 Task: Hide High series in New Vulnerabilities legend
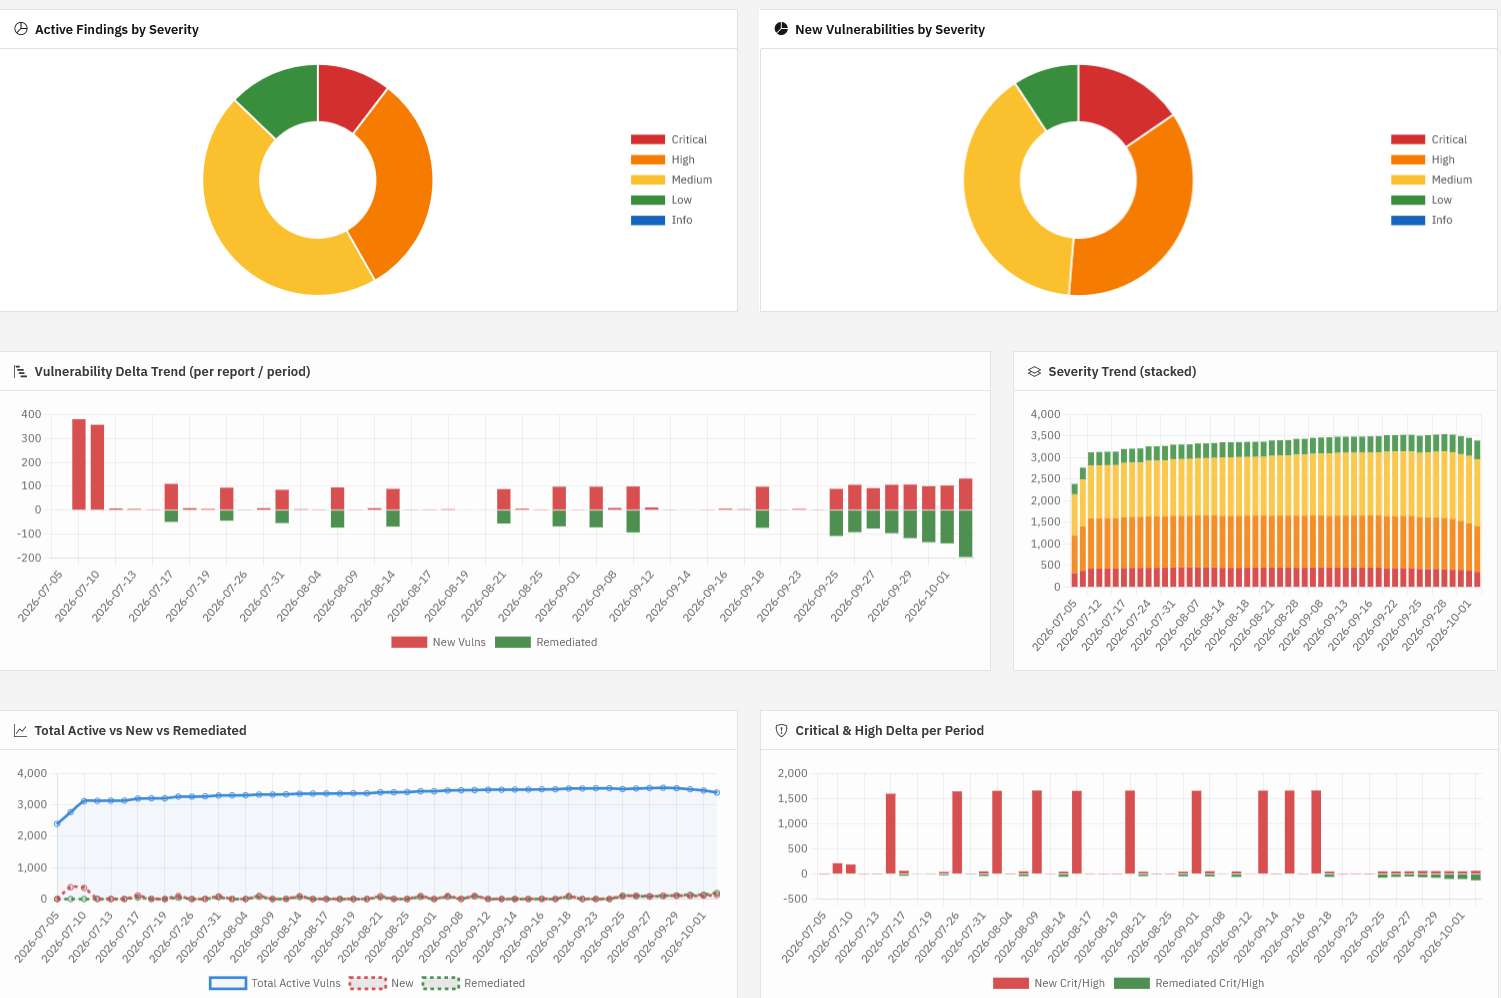click(x=1422, y=159)
